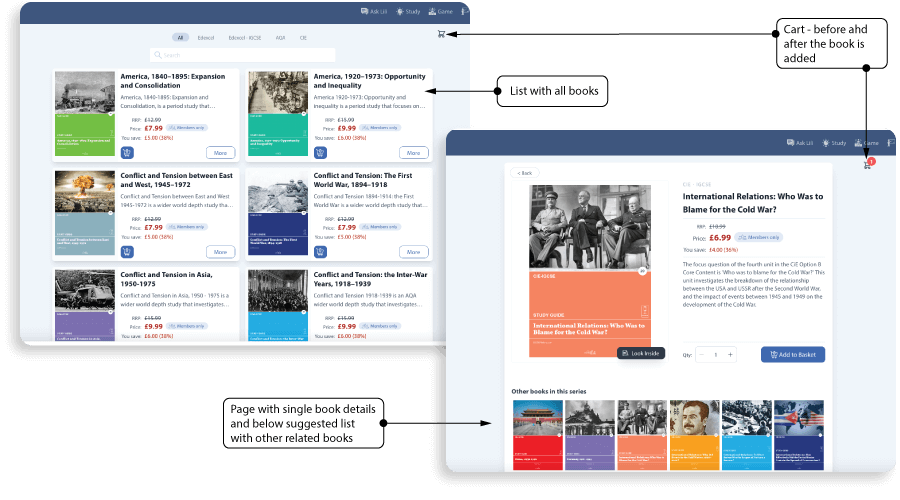Click Members only badge on America 1840–1895 card
Viewport: 900px width, 500px height.
click(187, 128)
